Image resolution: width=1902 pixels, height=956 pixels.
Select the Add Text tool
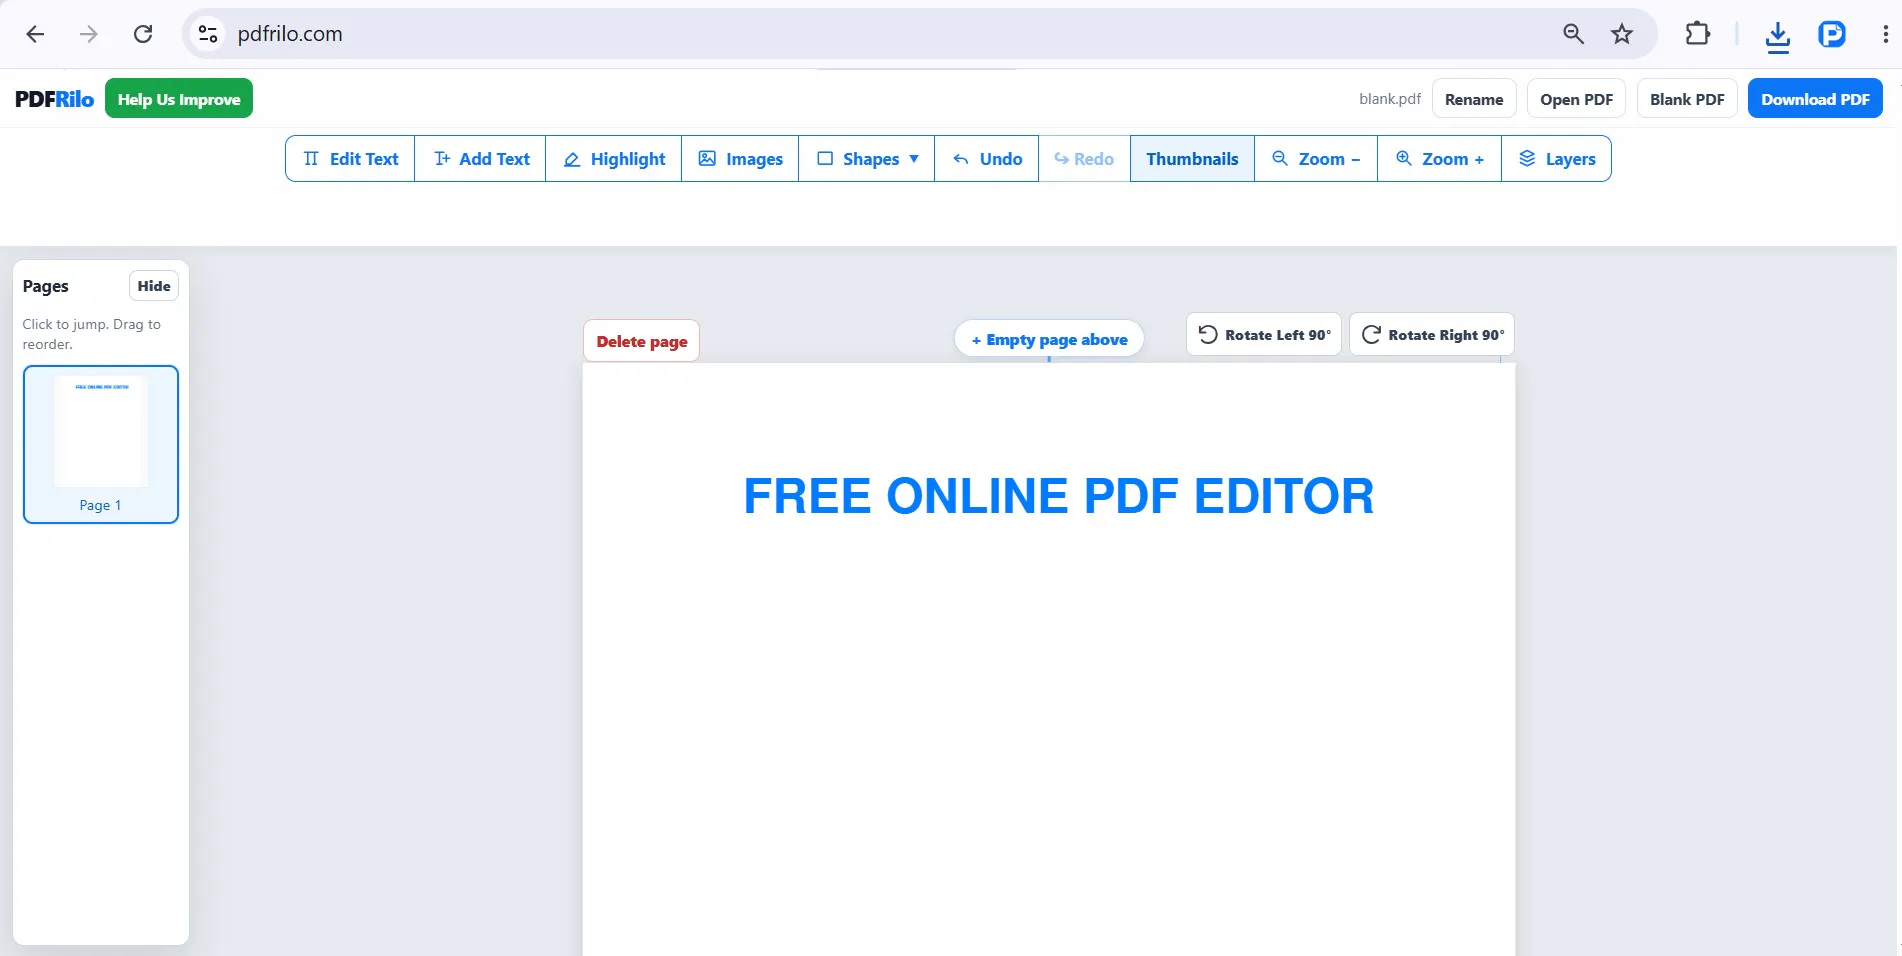tap(481, 159)
